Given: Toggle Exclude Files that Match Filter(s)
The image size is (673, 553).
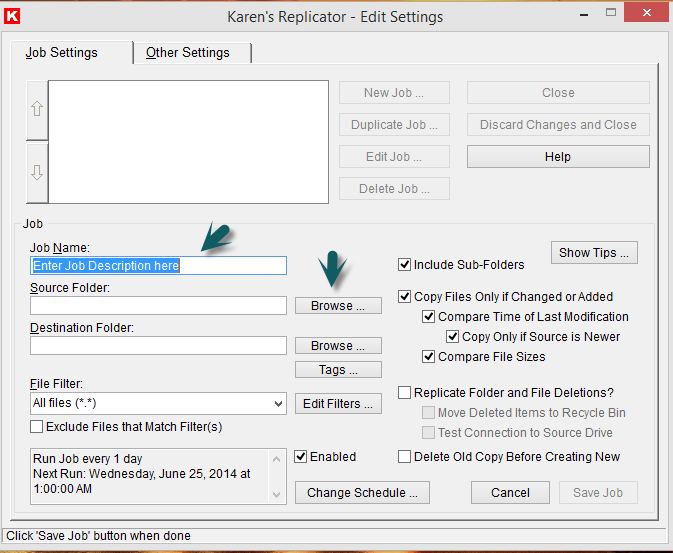Looking at the screenshot, I should coord(36,427).
